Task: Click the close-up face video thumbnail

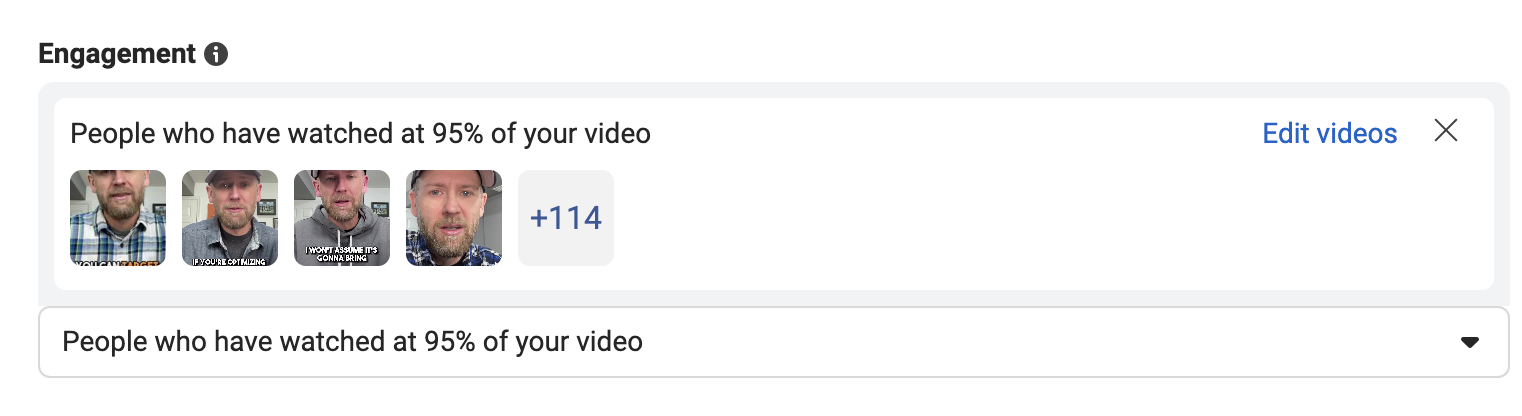Action: tap(454, 218)
